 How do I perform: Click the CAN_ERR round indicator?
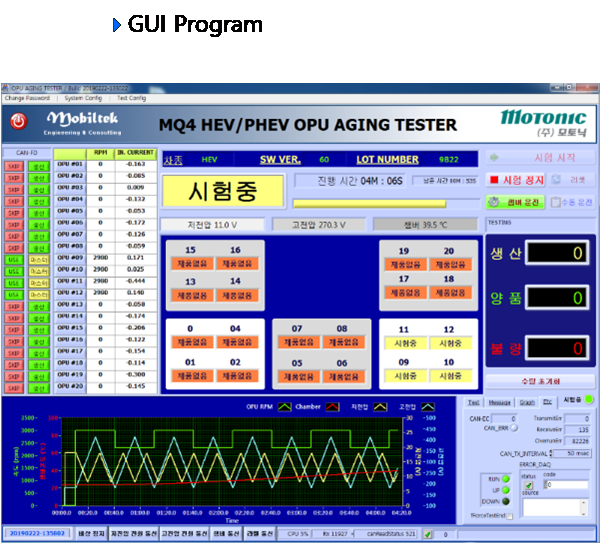(x=514, y=427)
